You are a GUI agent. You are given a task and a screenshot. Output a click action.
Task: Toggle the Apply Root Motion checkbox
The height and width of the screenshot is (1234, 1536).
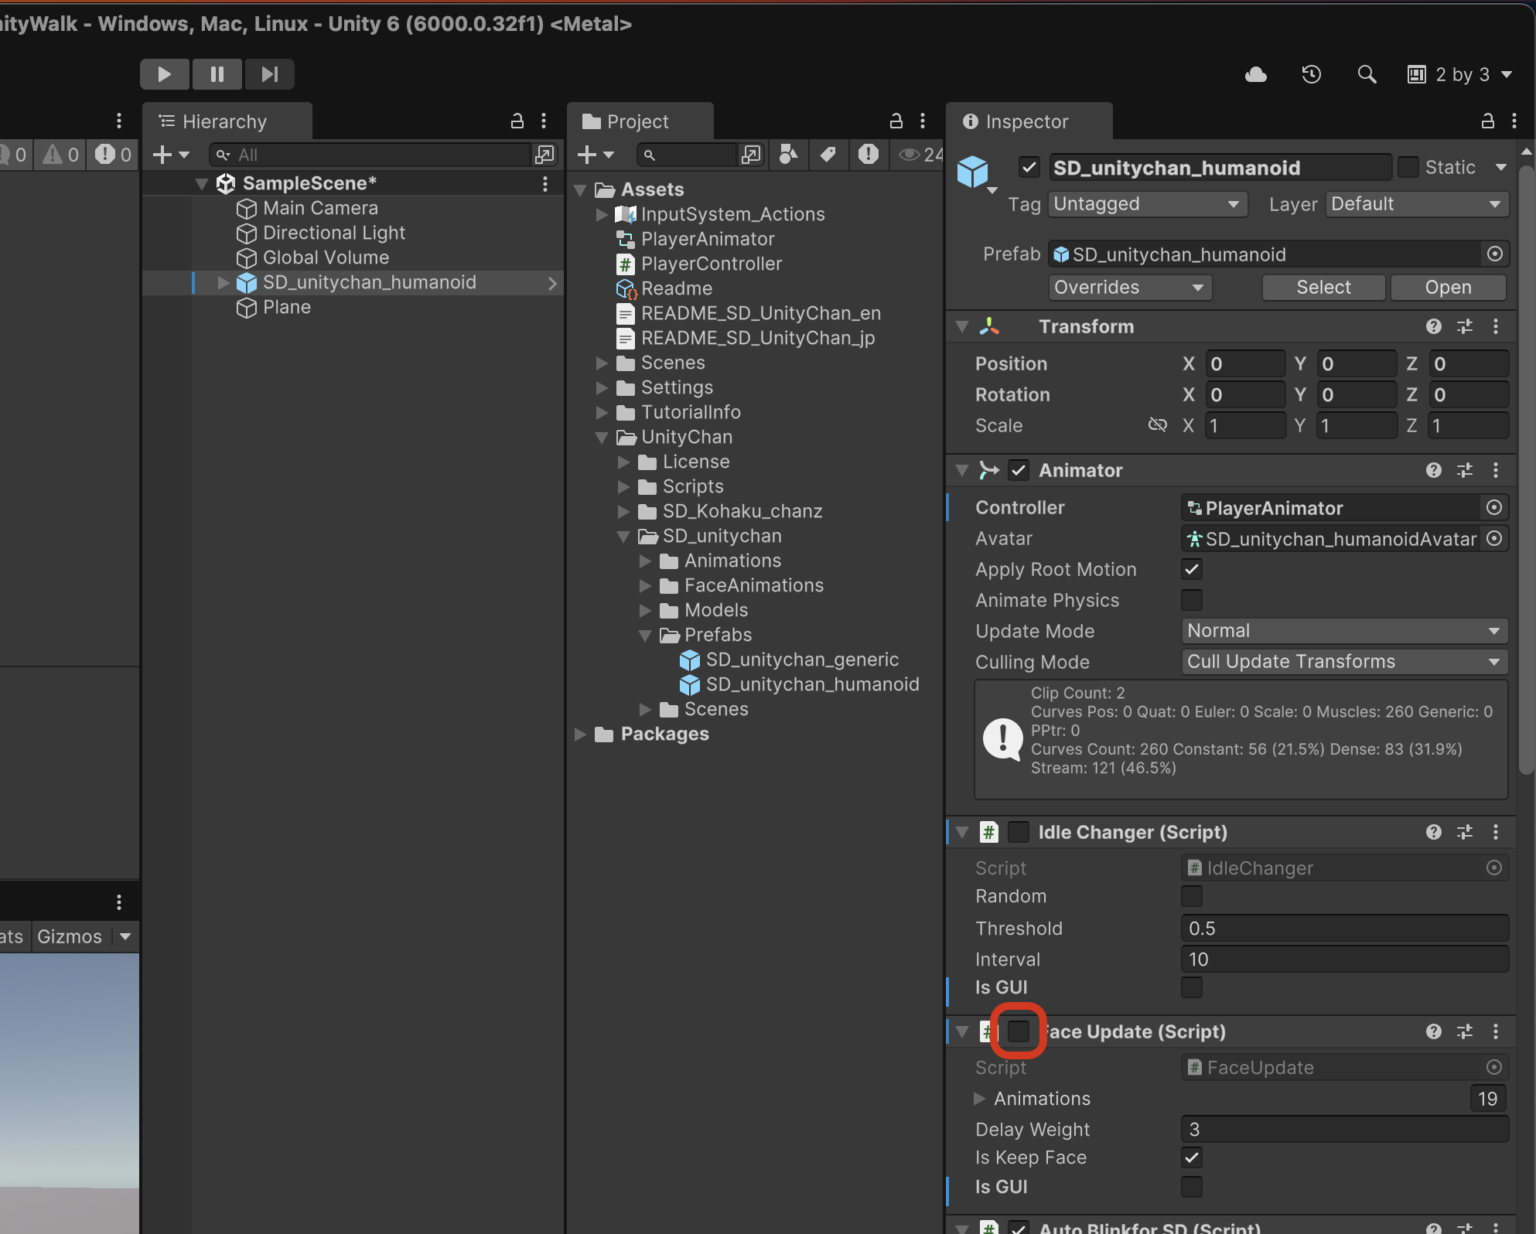point(1191,569)
